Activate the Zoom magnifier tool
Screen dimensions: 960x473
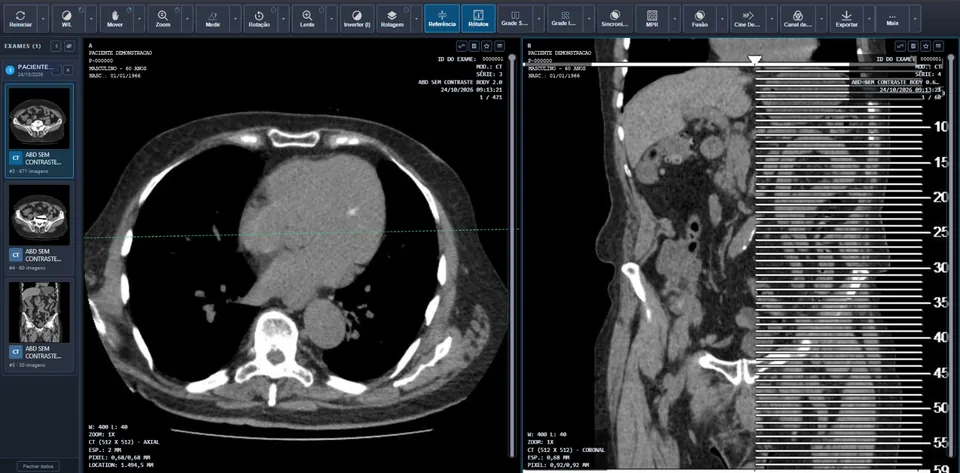pyautogui.click(x=163, y=18)
